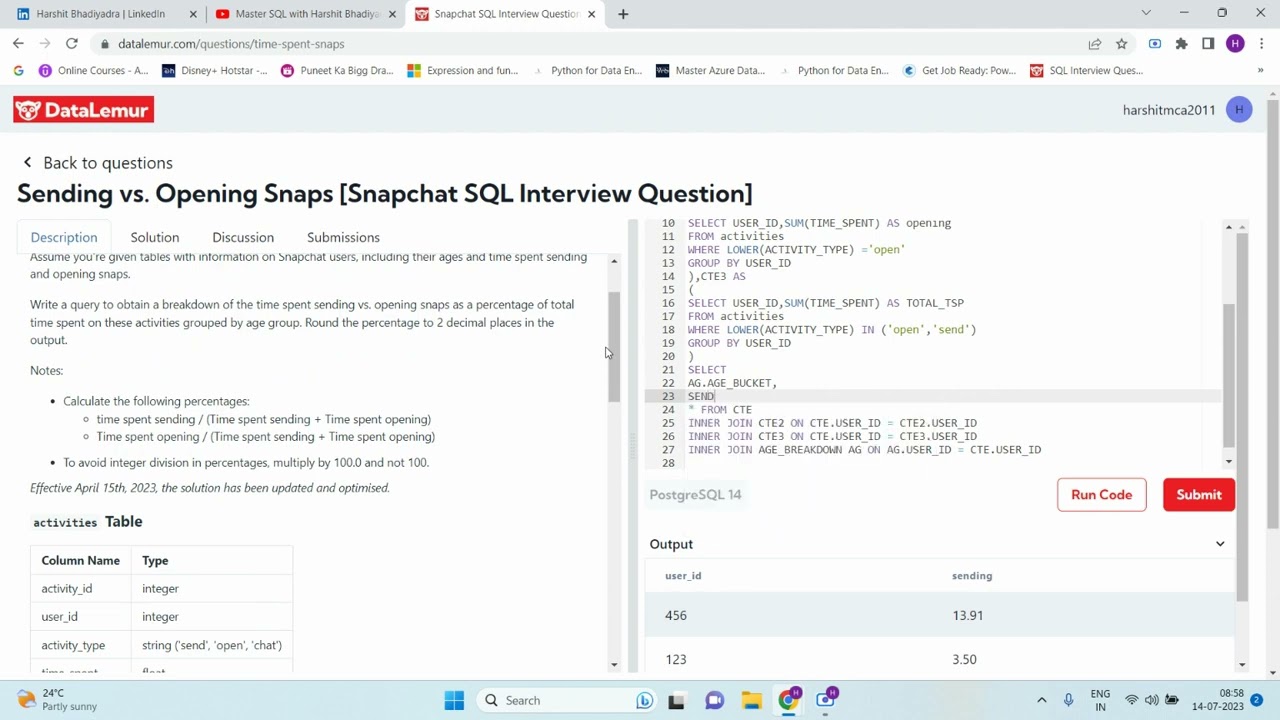Open a new browser tab with plus

coord(623,14)
